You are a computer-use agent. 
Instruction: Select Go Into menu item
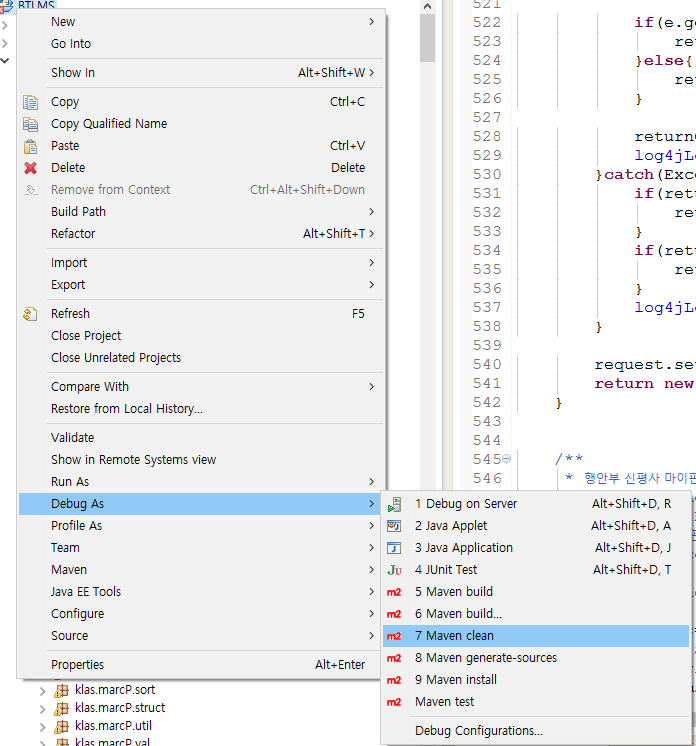(x=201, y=44)
